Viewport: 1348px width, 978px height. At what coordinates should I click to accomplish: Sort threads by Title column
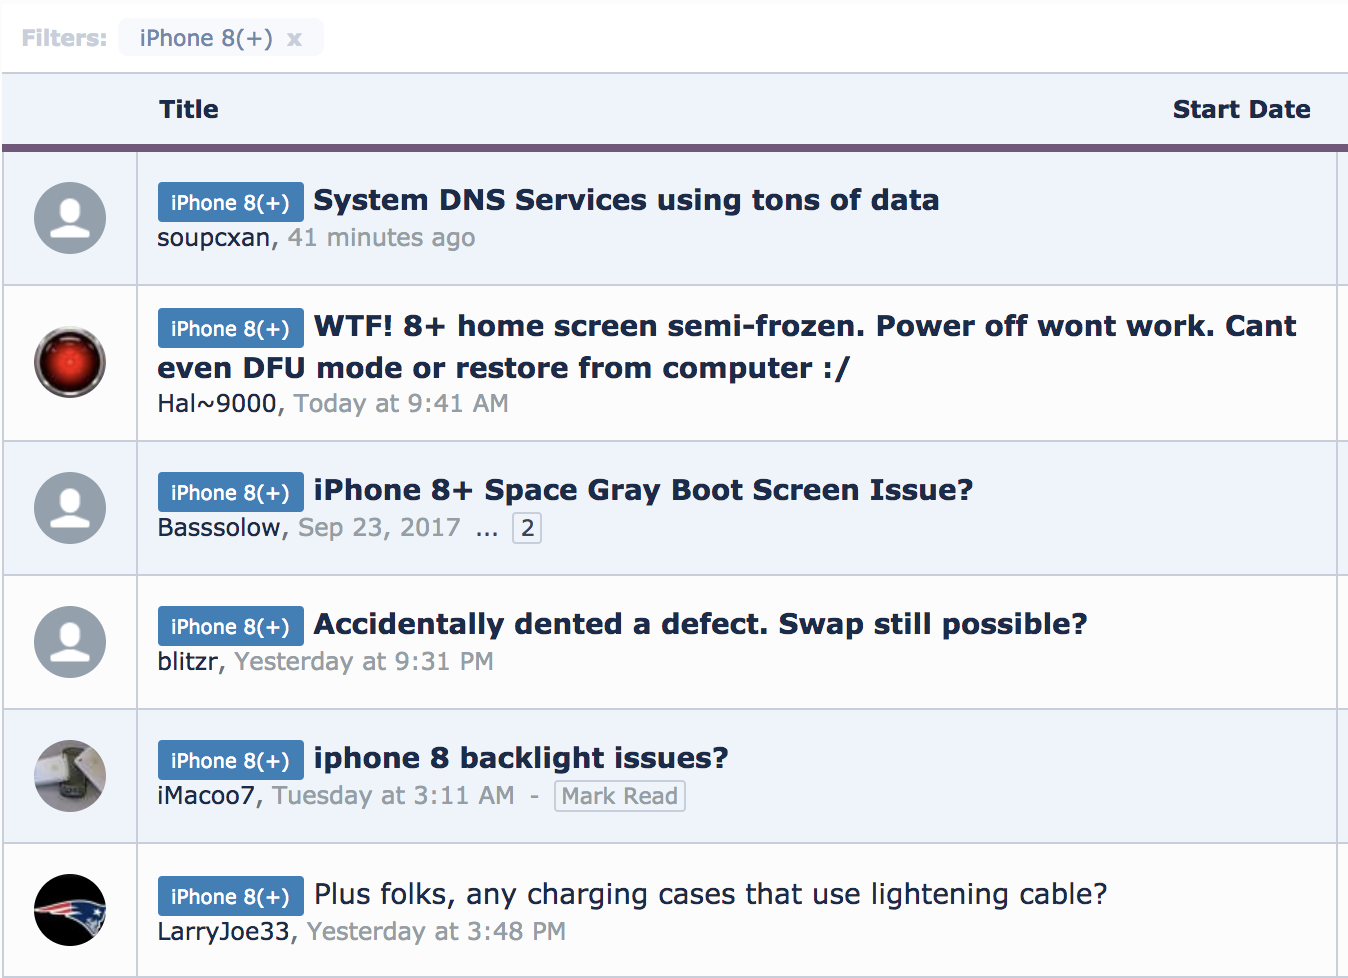tap(189, 109)
